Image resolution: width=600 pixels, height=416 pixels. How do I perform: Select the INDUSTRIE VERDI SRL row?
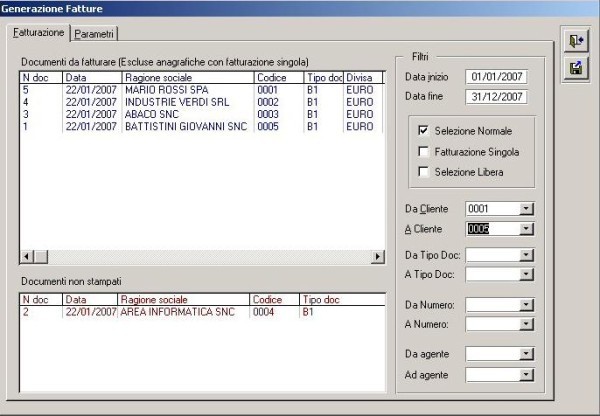[x=201, y=102]
